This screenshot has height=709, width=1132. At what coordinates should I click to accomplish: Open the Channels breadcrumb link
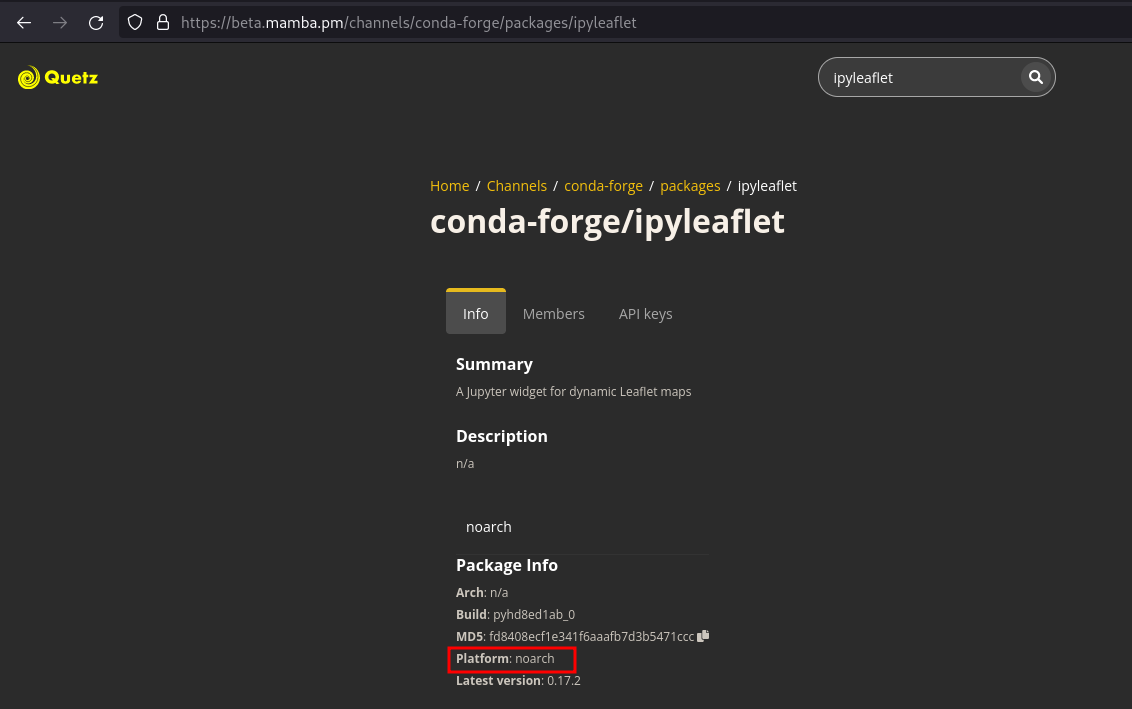point(517,186)
